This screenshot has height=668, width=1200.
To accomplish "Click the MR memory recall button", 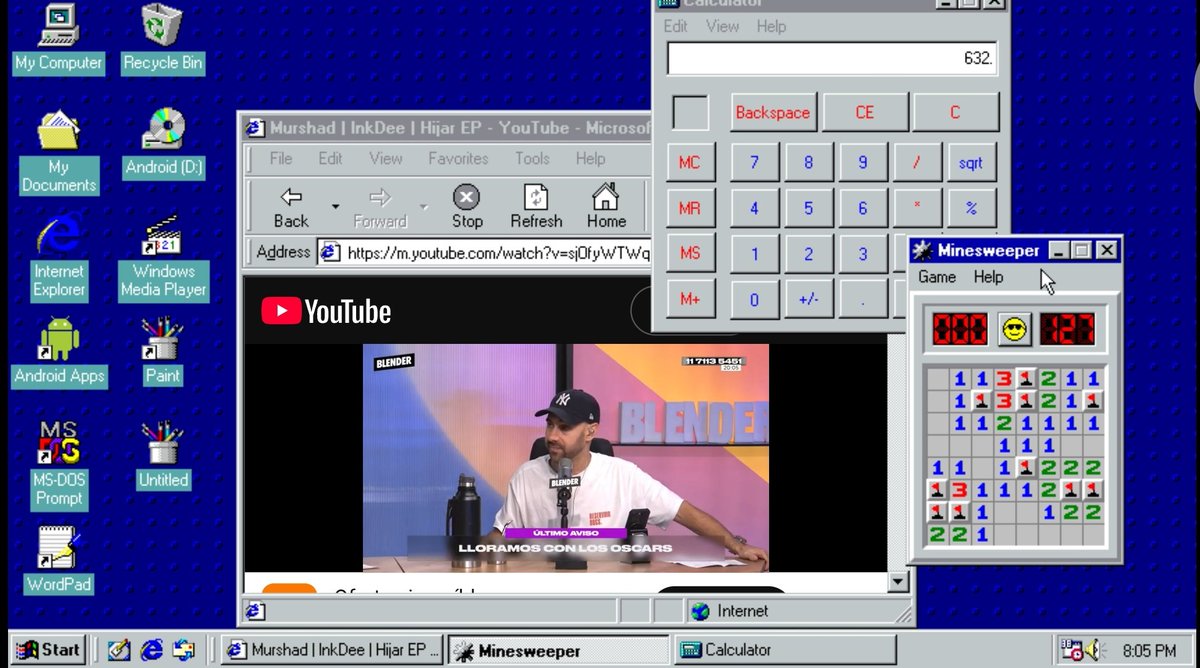I will pos(690,209).
